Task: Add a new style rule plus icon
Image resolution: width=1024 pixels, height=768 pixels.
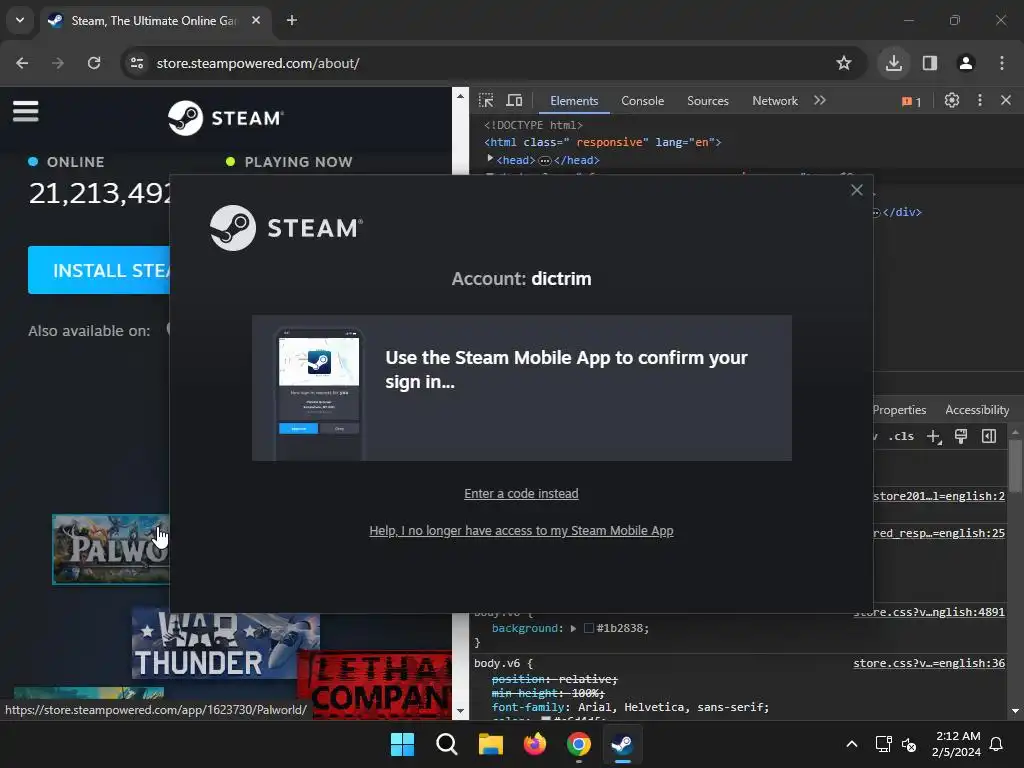Action: pyautogui.click(x=934, y=436)
